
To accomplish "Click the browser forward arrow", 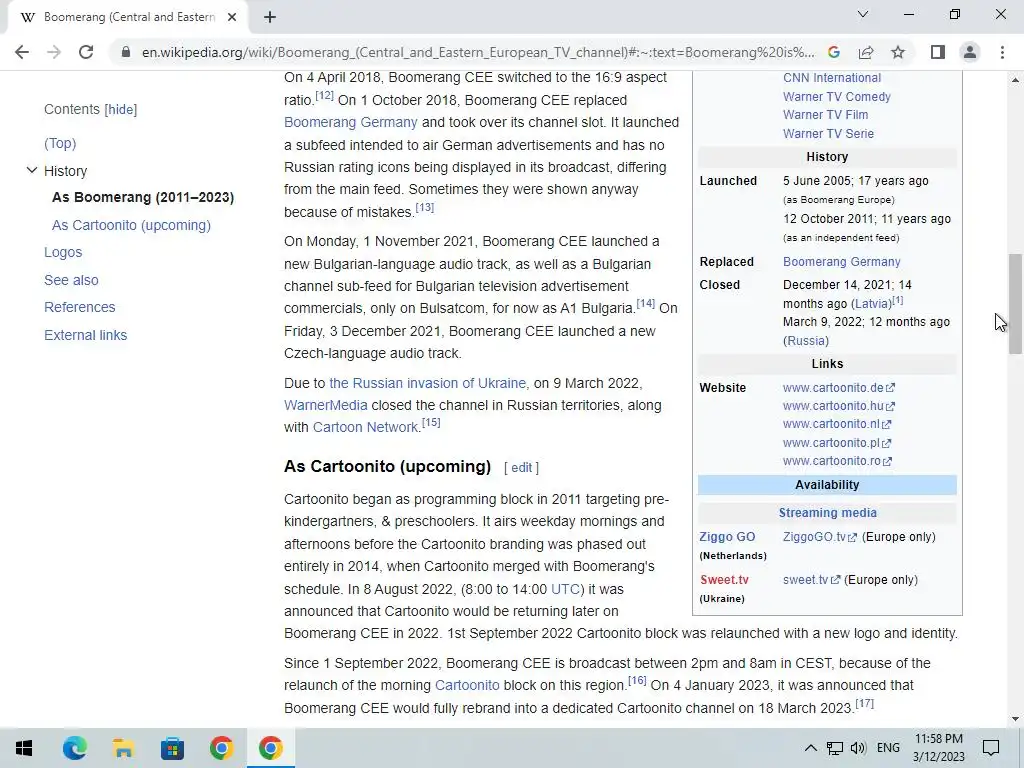I will click(x=54, y=52).
